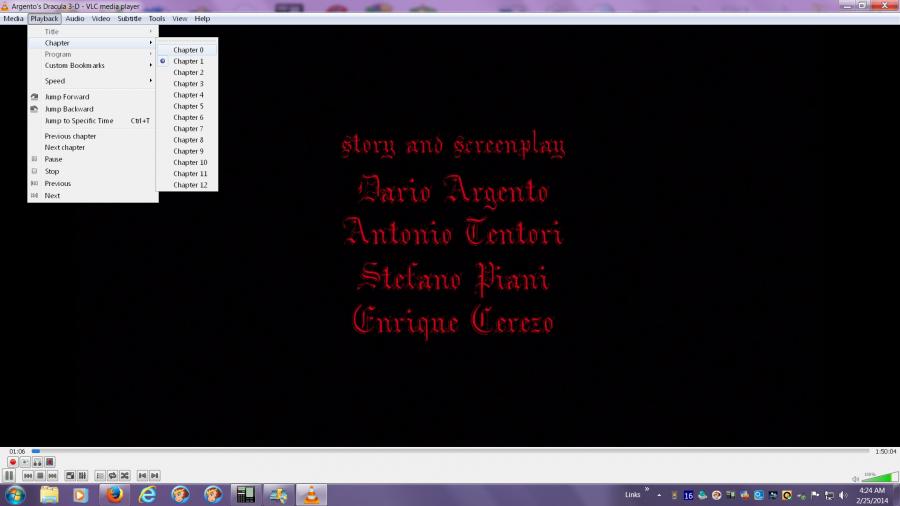Open Internet Explorer from the taskbar

[x=147, y=495]
